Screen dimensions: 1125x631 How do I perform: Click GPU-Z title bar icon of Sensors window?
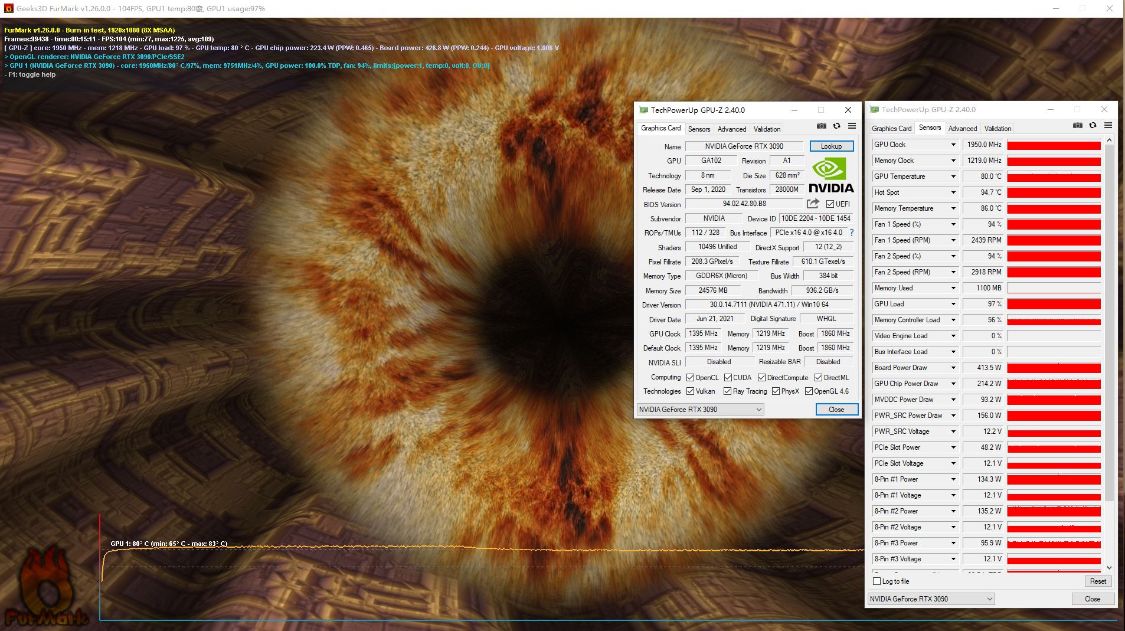click(x=874, y=109)
